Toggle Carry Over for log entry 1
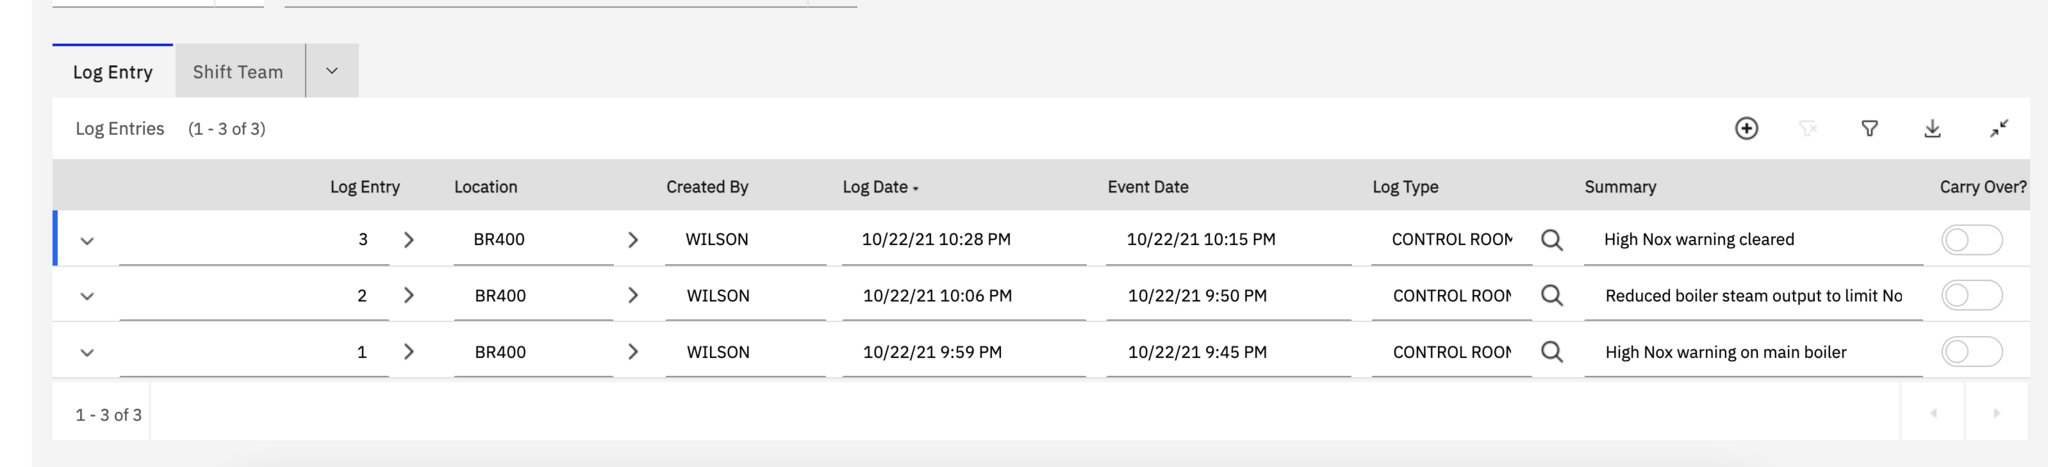 [x=1972, y=352]
